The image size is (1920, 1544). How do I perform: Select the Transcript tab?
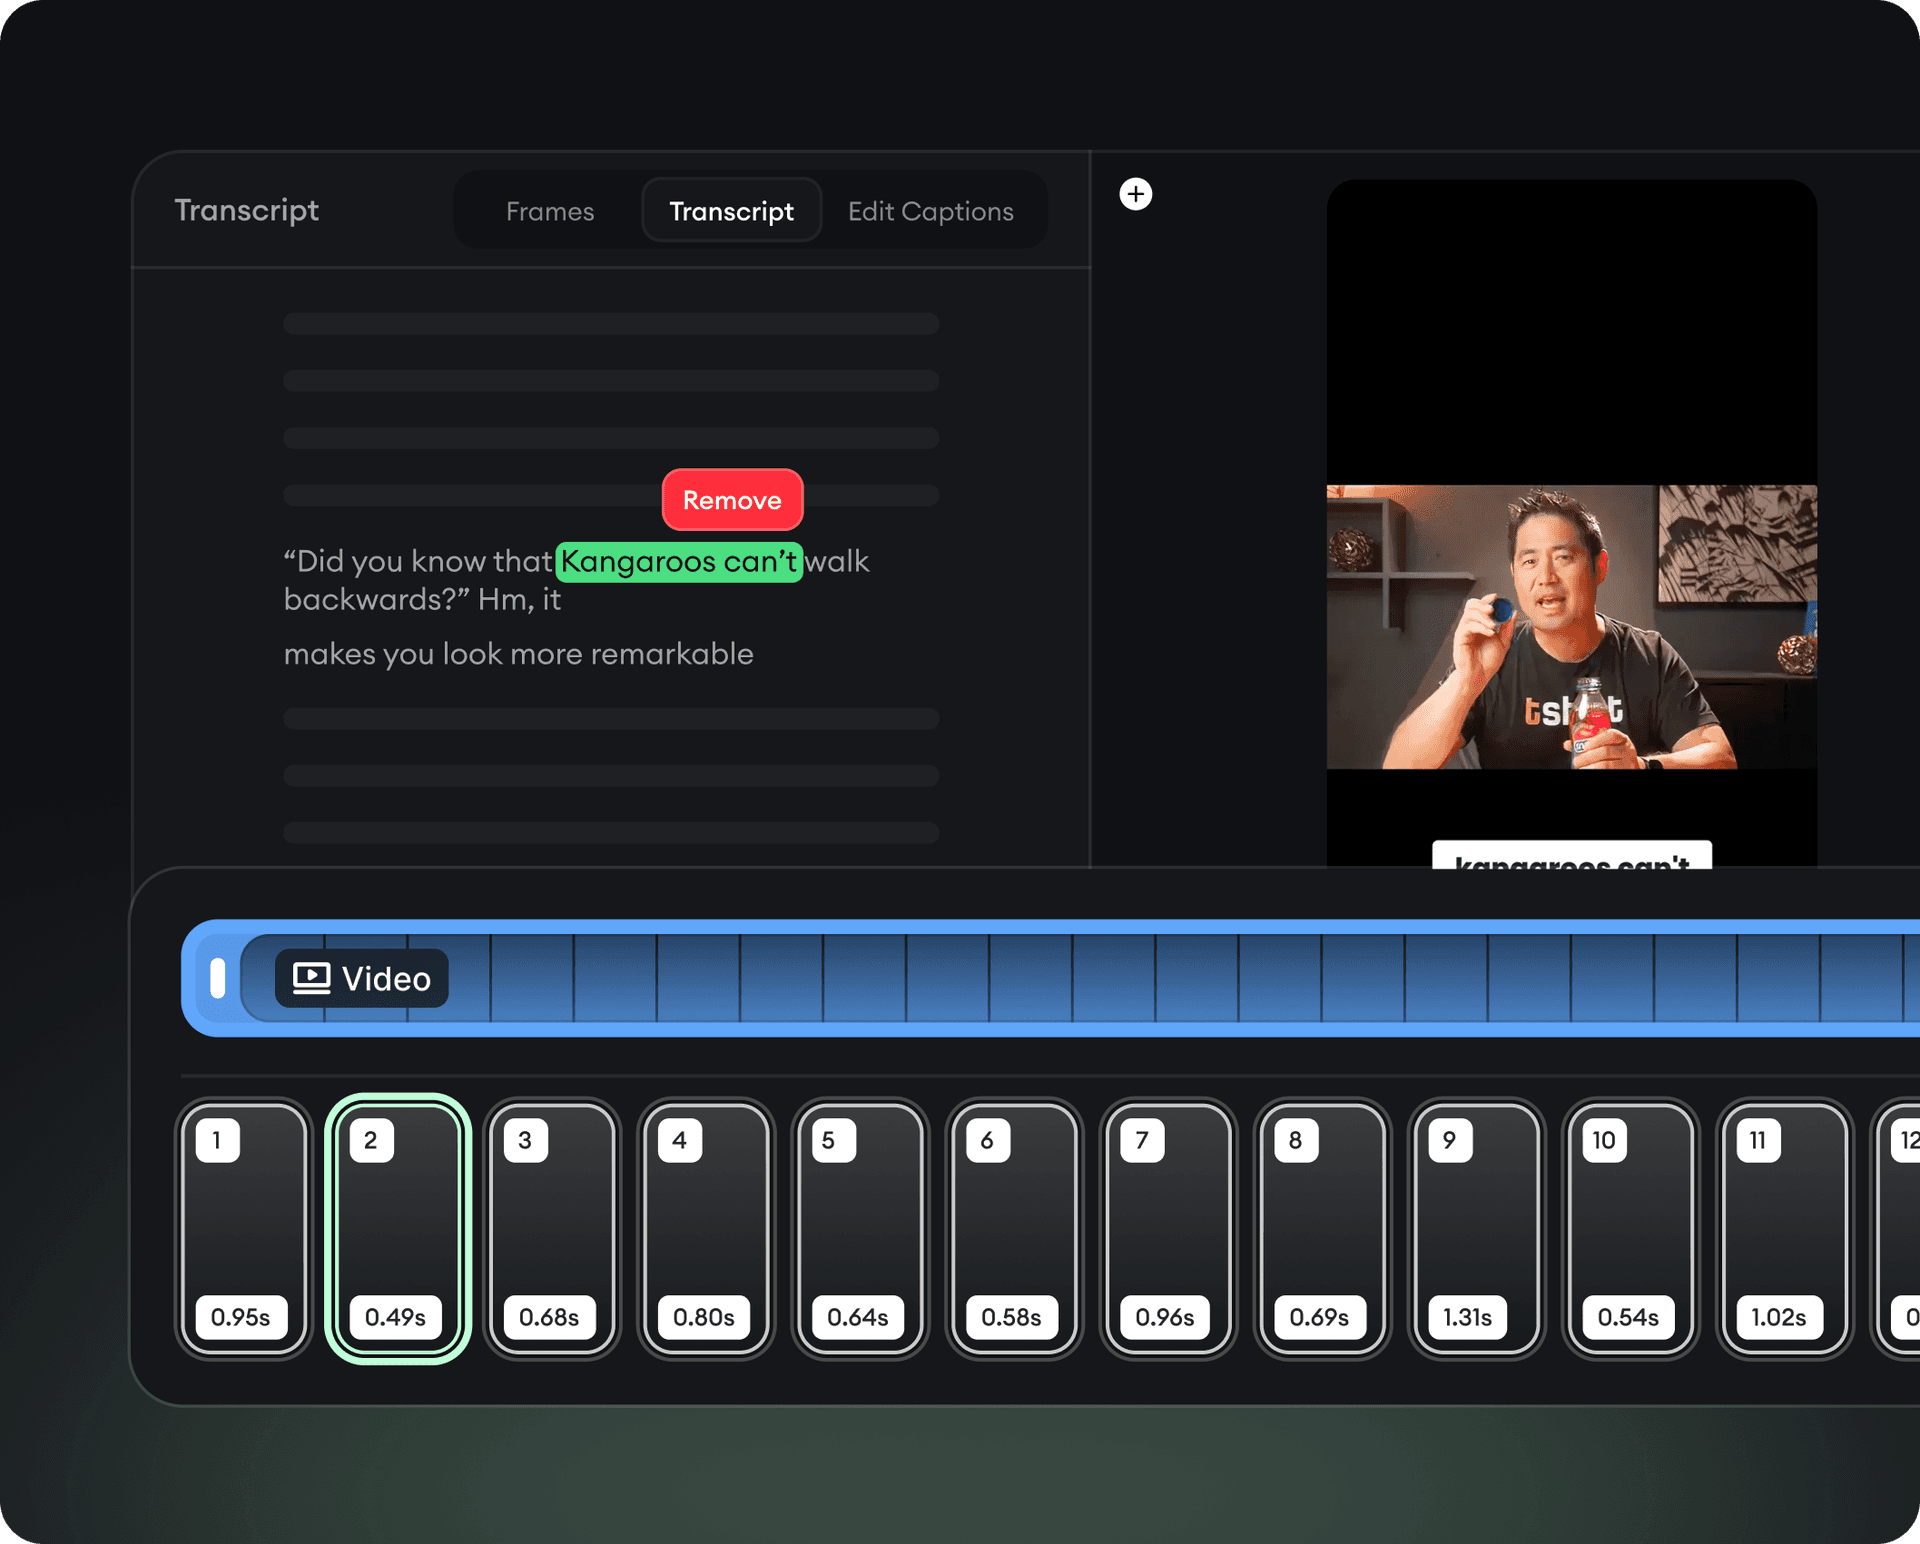tap(731, 211)
